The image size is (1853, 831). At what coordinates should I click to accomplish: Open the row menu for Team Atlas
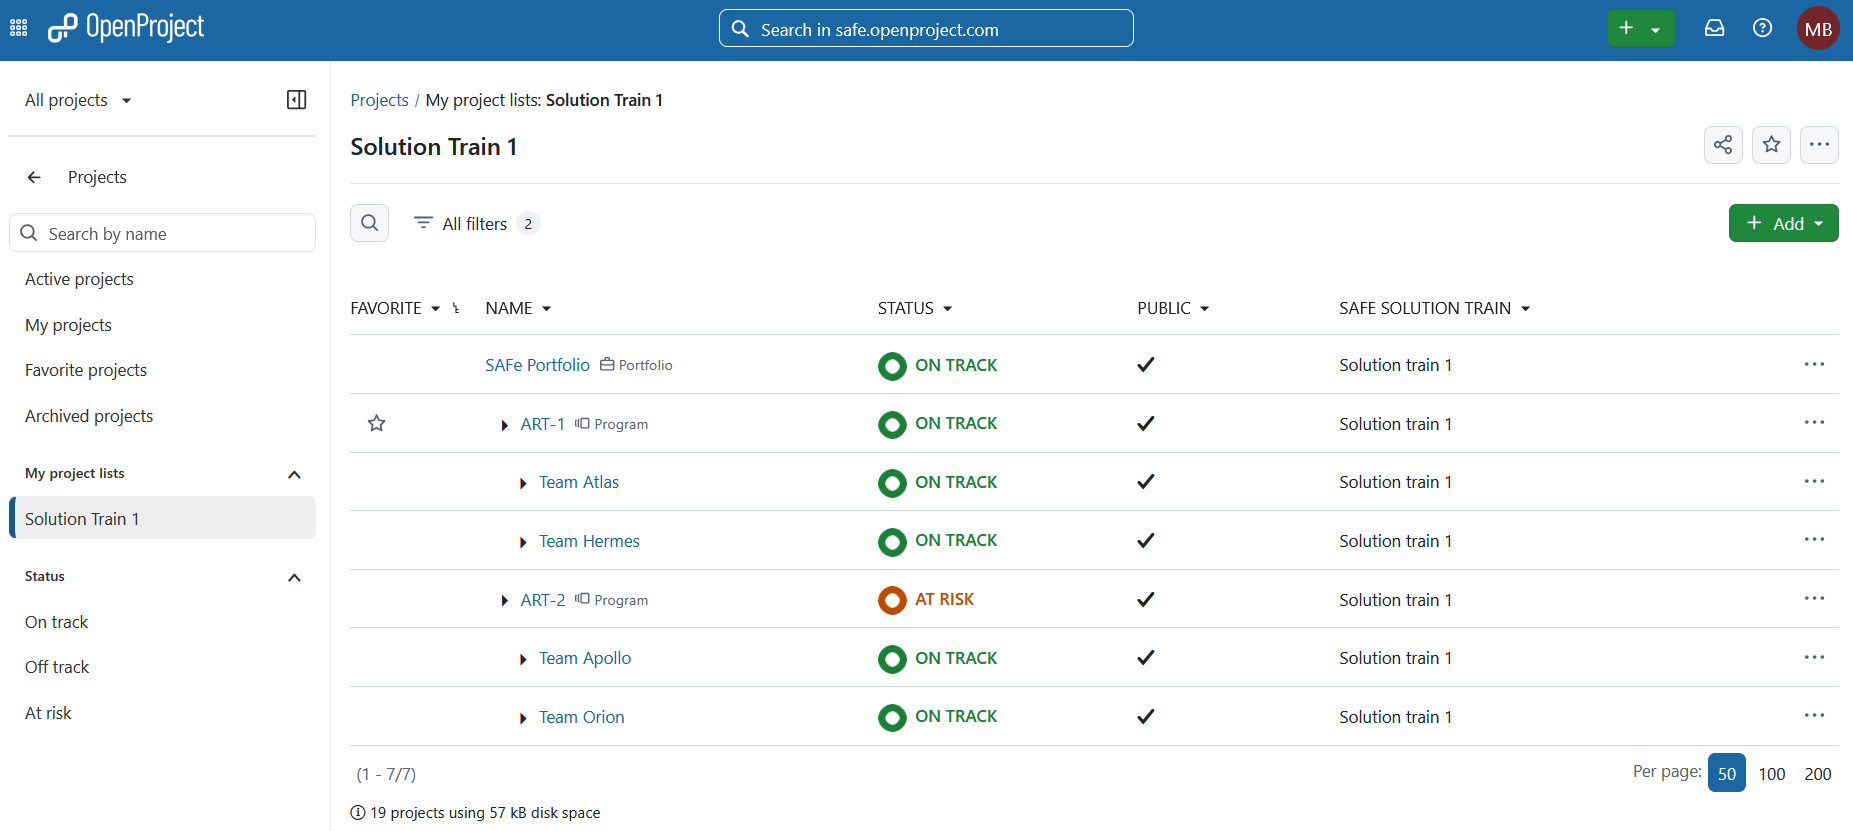coord(1814,481)
